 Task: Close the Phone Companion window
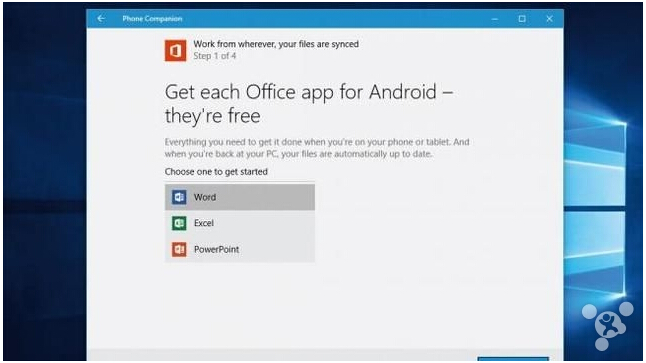(549, 19)
